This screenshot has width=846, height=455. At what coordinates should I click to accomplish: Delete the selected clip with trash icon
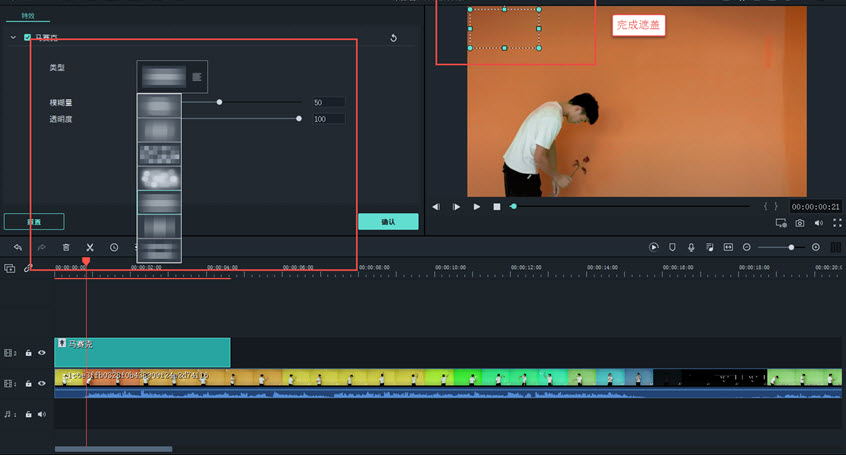click(66, 247)
